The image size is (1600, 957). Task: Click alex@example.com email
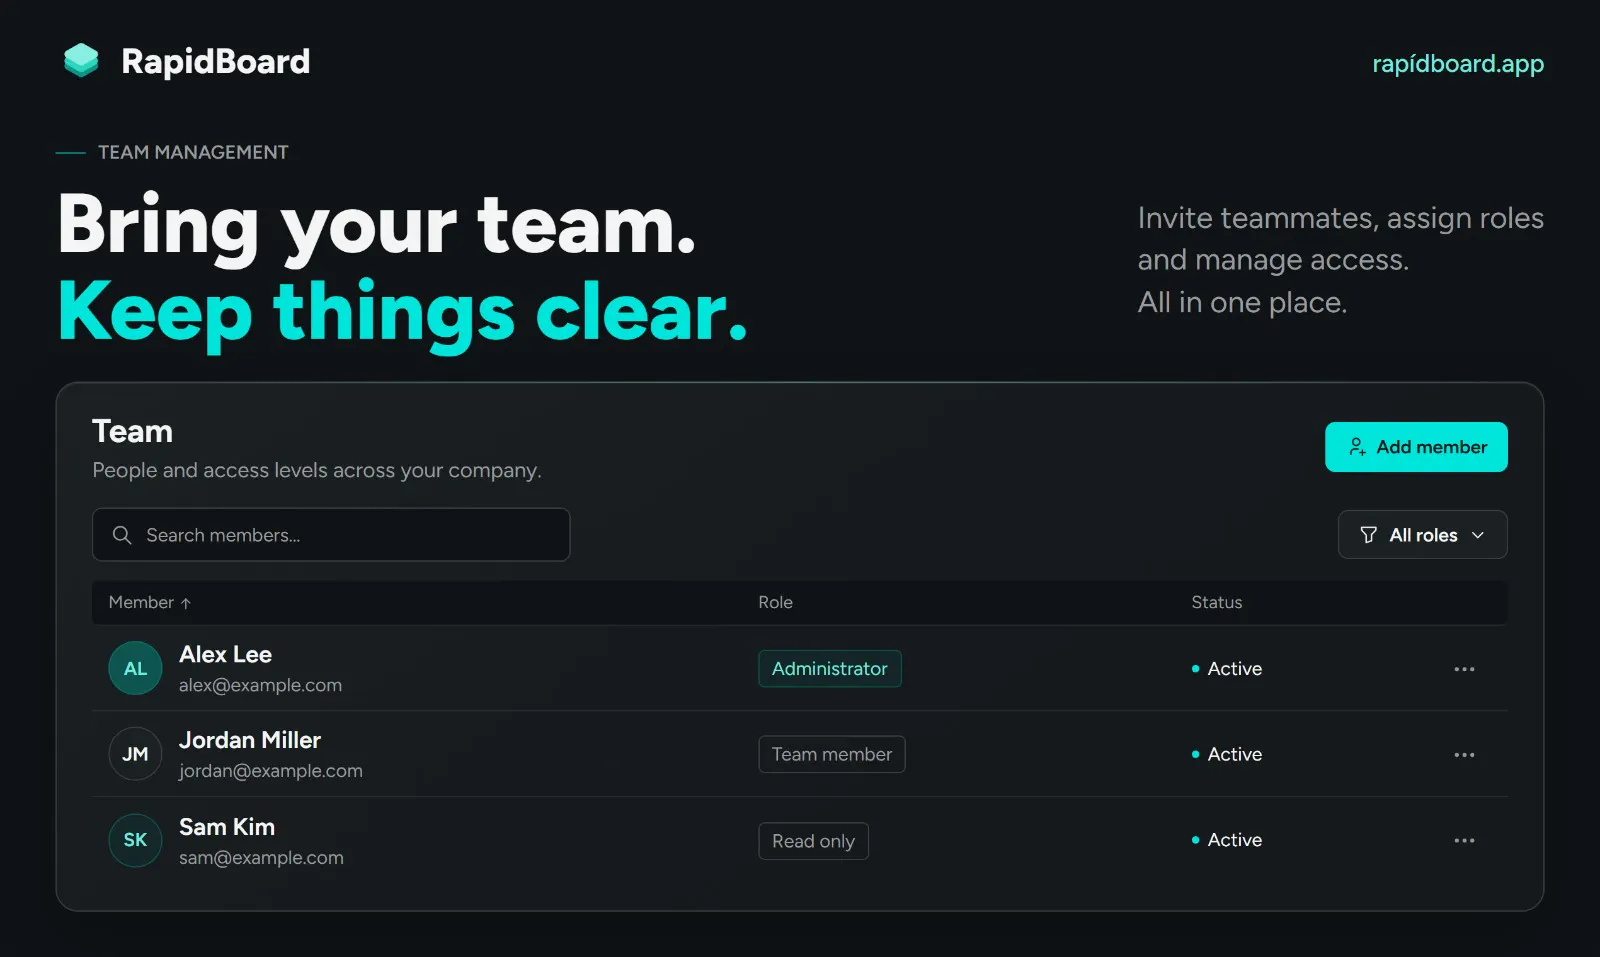(x=260, y=685)
